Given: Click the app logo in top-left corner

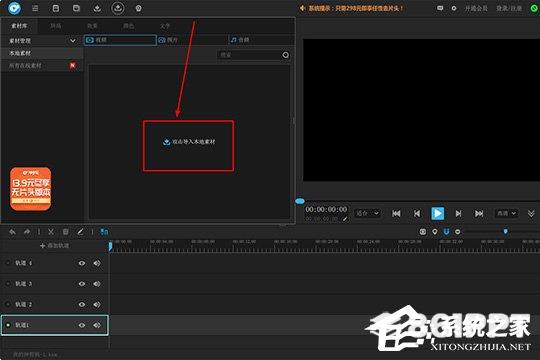Looking at the screenshot, I should 14,8.
